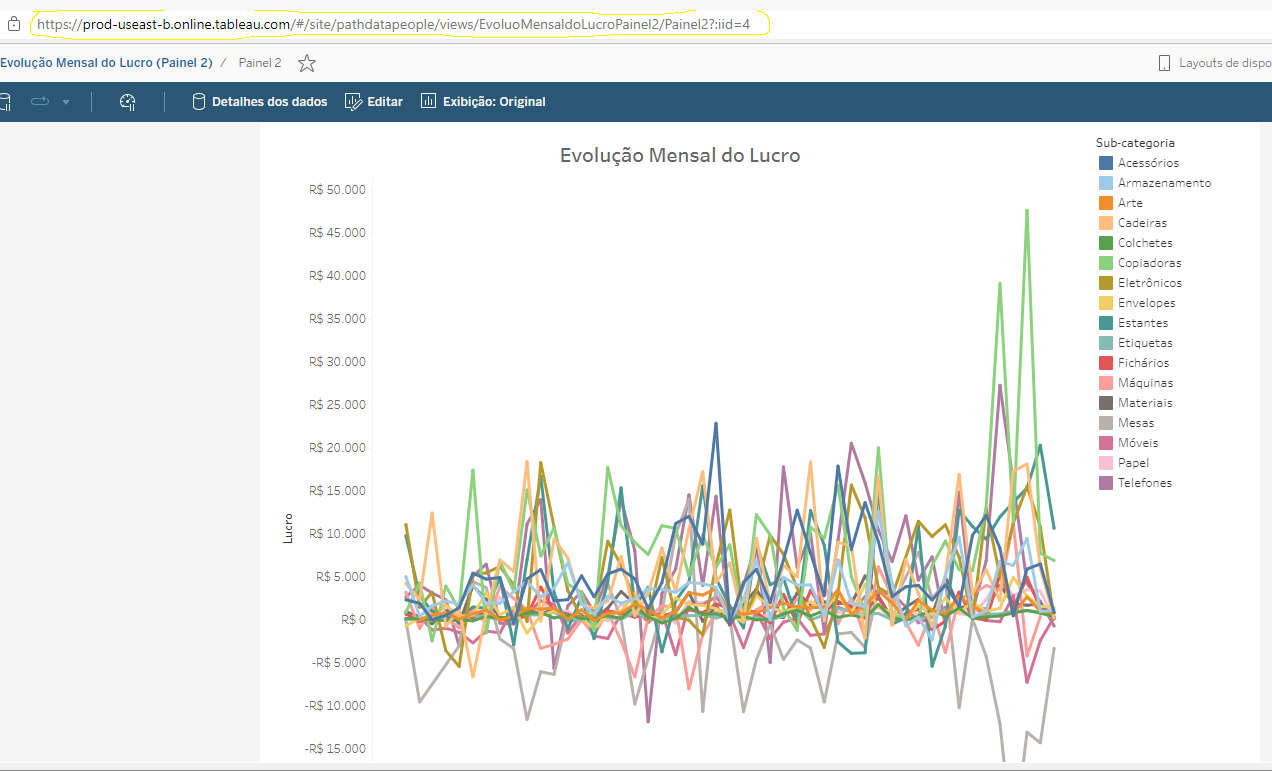Click the replay animation arrow icon
Screen dimensions: 1272x771
[x=40, y=101]
